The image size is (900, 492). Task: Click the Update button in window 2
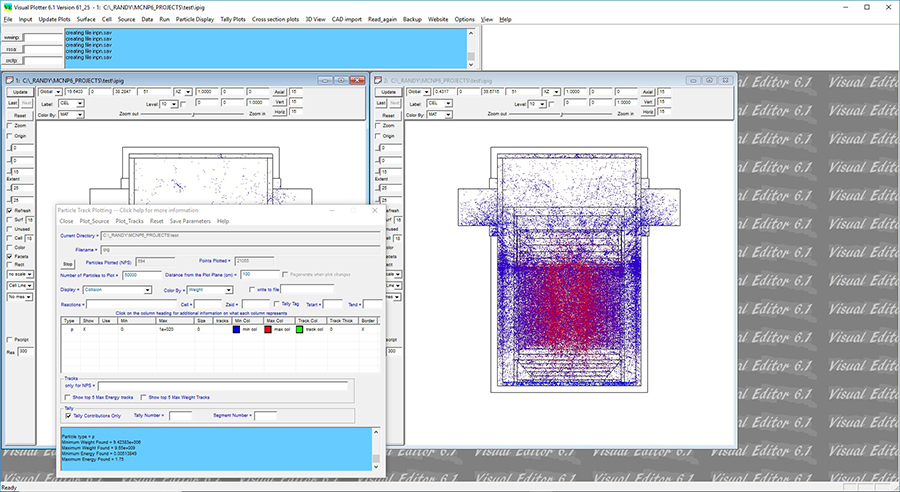tap(389, 92)
